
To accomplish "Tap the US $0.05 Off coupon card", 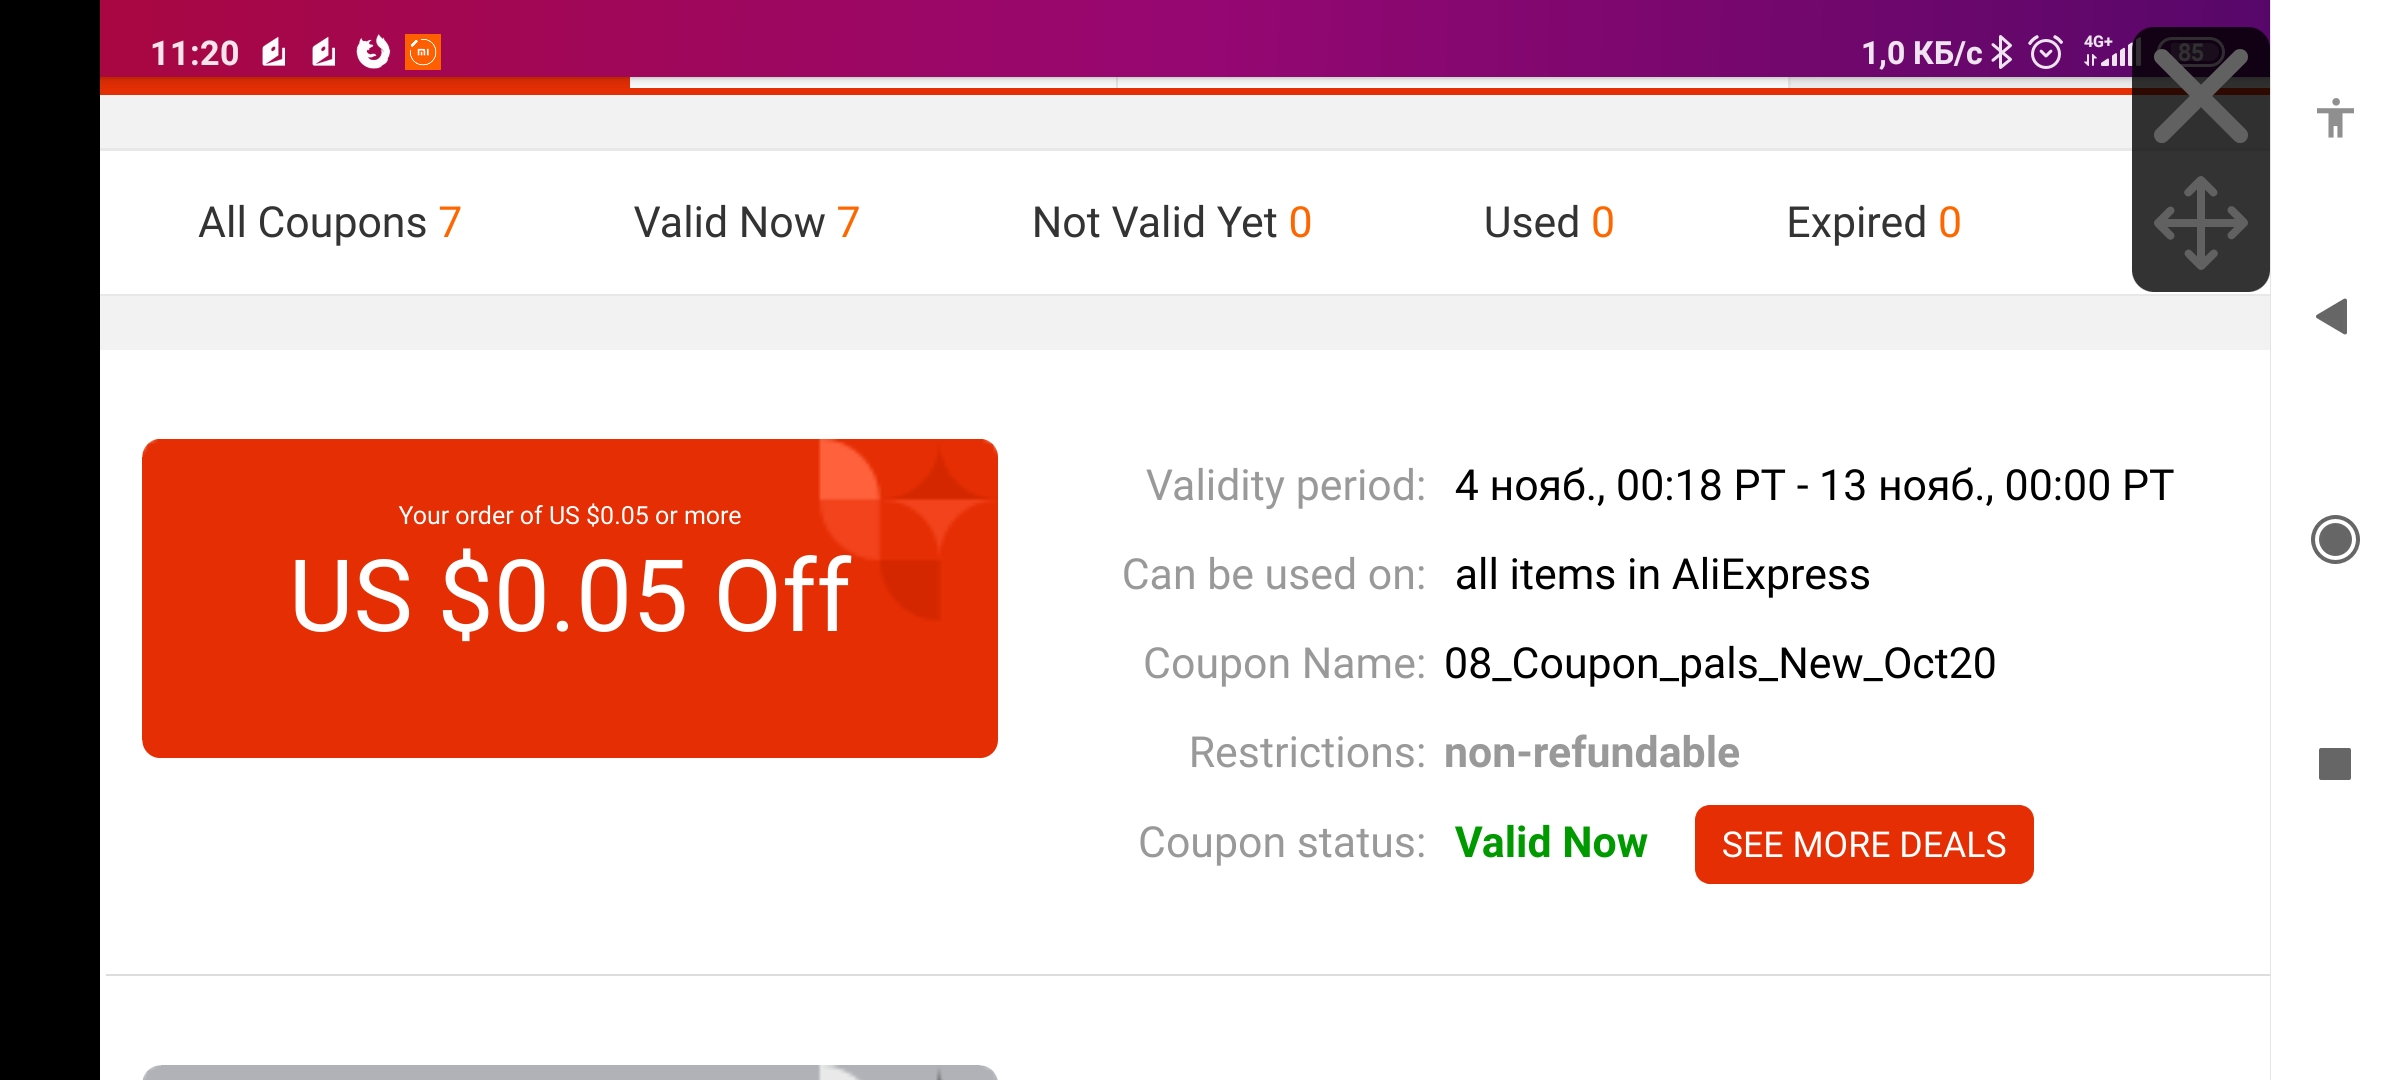I will pos(570,598).
